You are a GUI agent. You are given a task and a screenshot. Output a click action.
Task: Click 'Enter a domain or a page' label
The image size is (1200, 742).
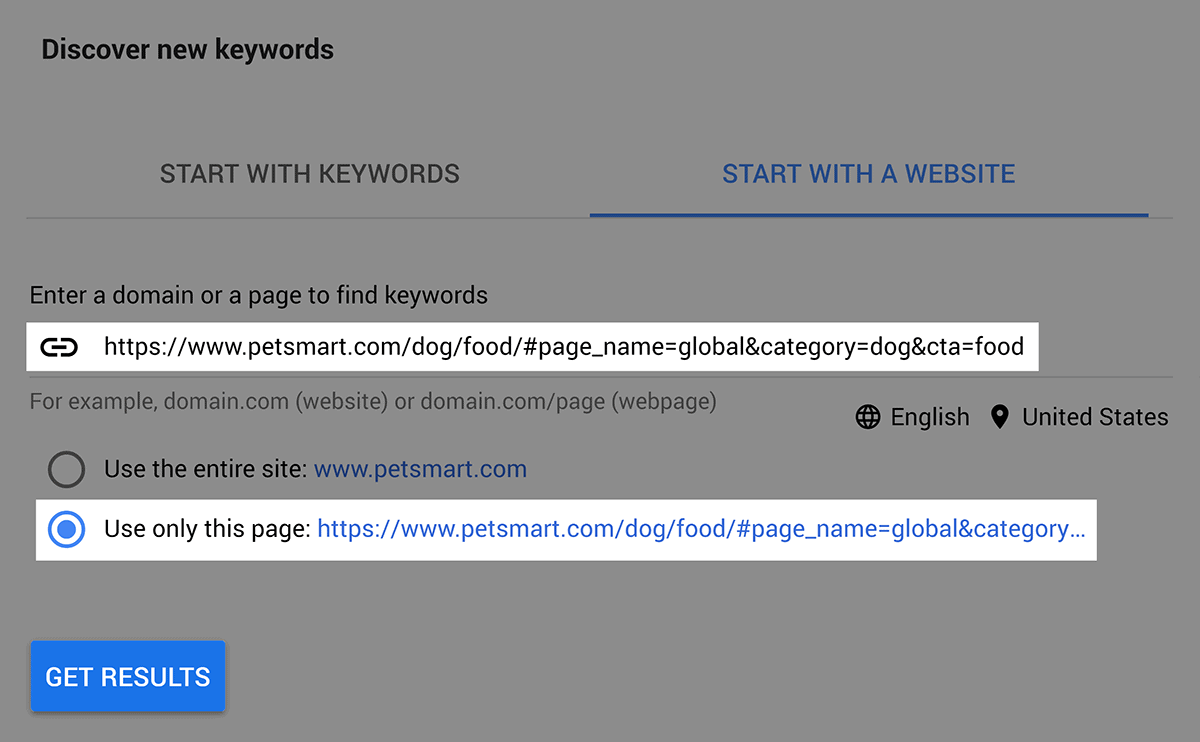(259, 295)
